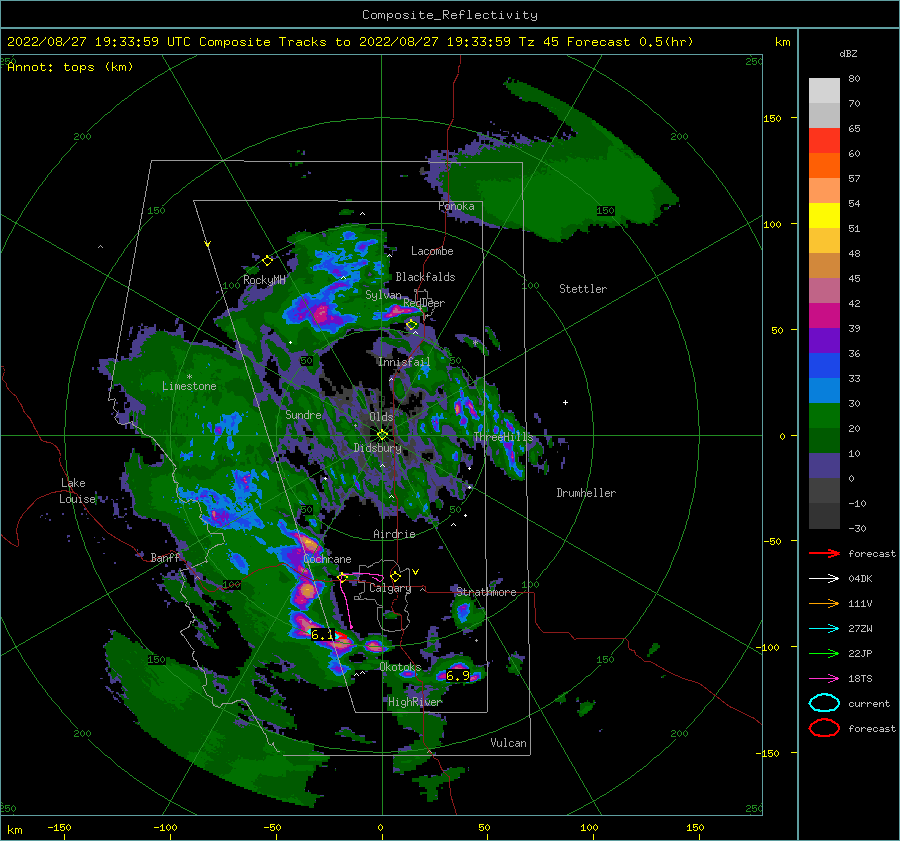The image size is (900, 841).
Task: Click the Sylvan label
Action: pos(383,295)
